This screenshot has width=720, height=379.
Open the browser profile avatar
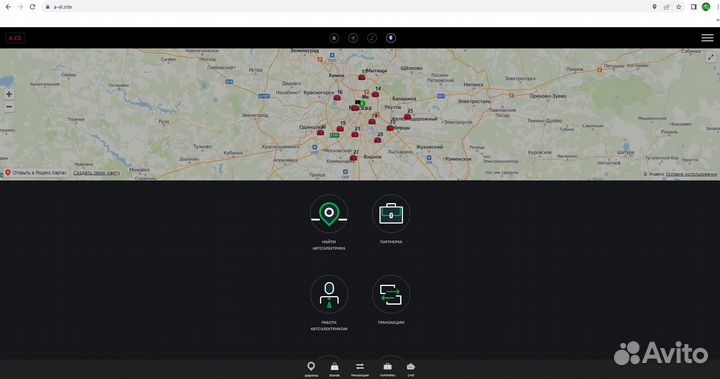coord(706,7)
